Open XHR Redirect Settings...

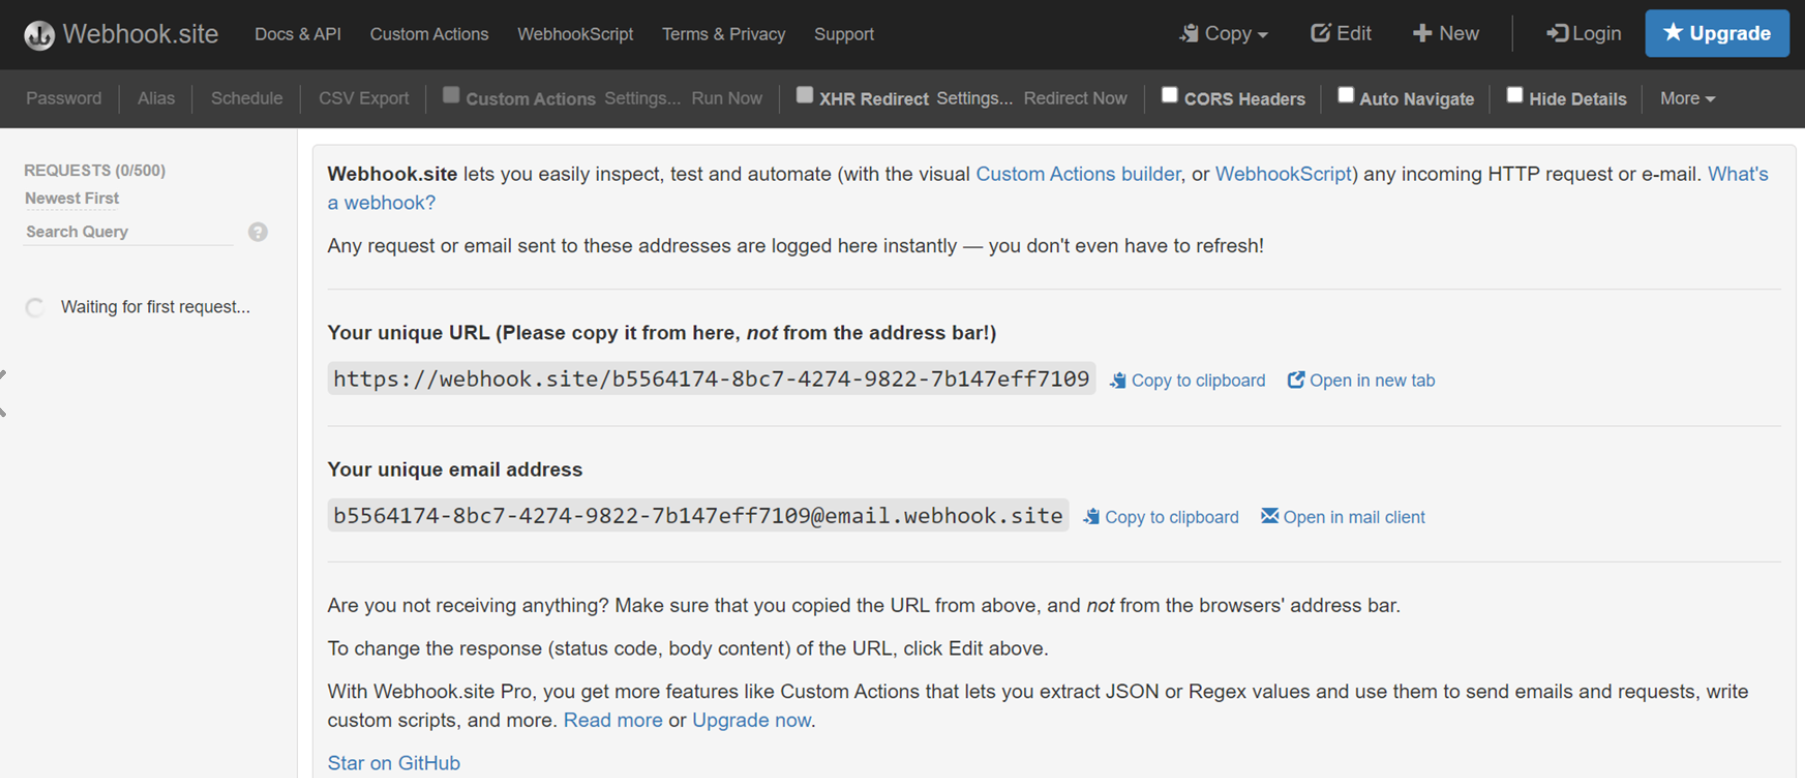click(974, 98)
